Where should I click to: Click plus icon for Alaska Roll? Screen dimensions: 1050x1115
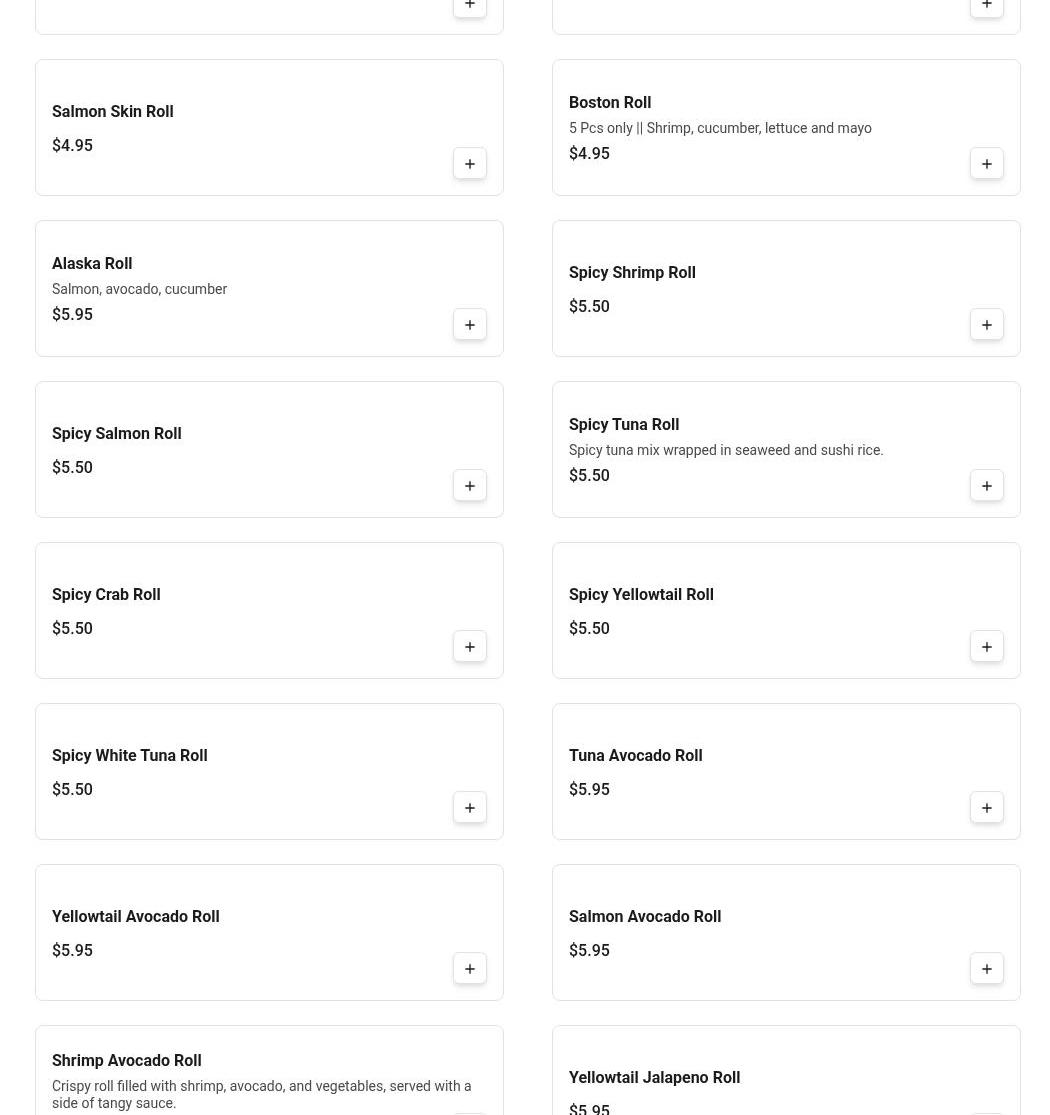pyautogui.click(x=470, y=325)
